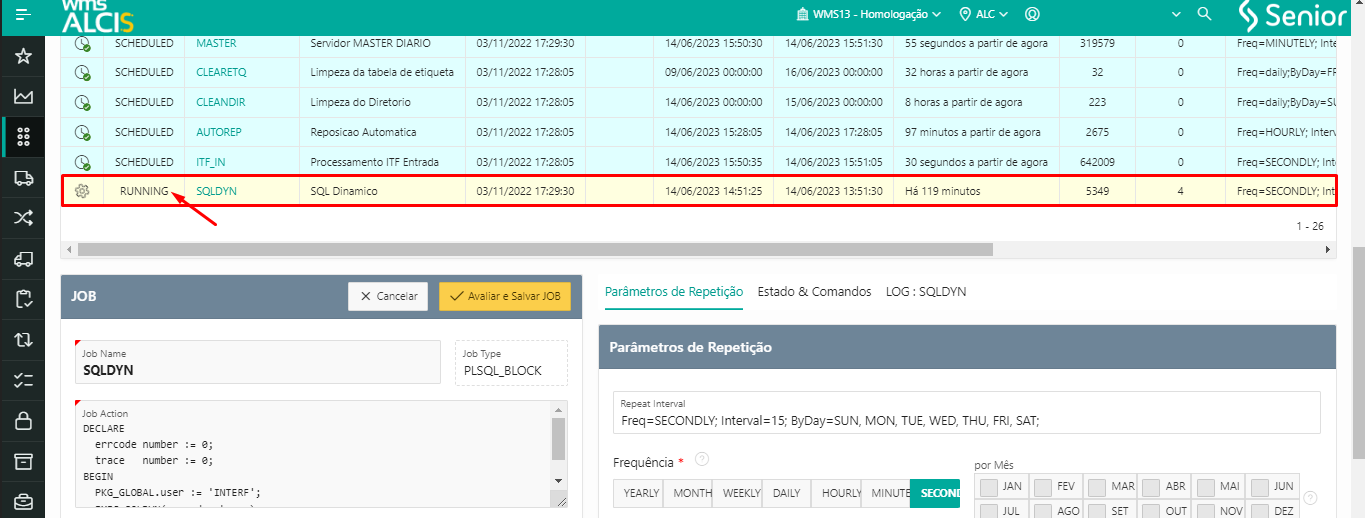This screenshot has height=518, width=1365.
Task: Expand the chevron next to header search
Action: [x=1177, y=14]
